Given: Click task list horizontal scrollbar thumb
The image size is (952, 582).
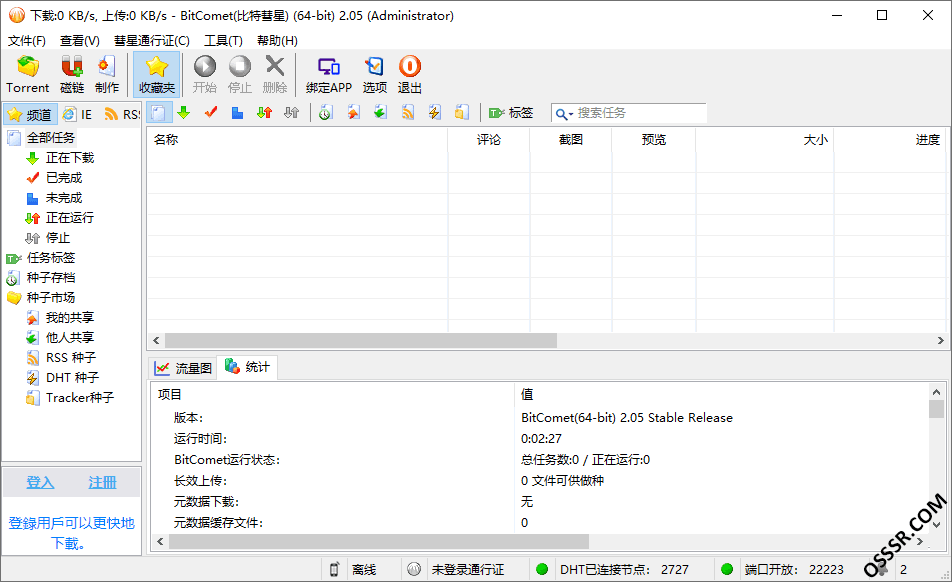Looking at the screenshot, I should pos(361,340).
